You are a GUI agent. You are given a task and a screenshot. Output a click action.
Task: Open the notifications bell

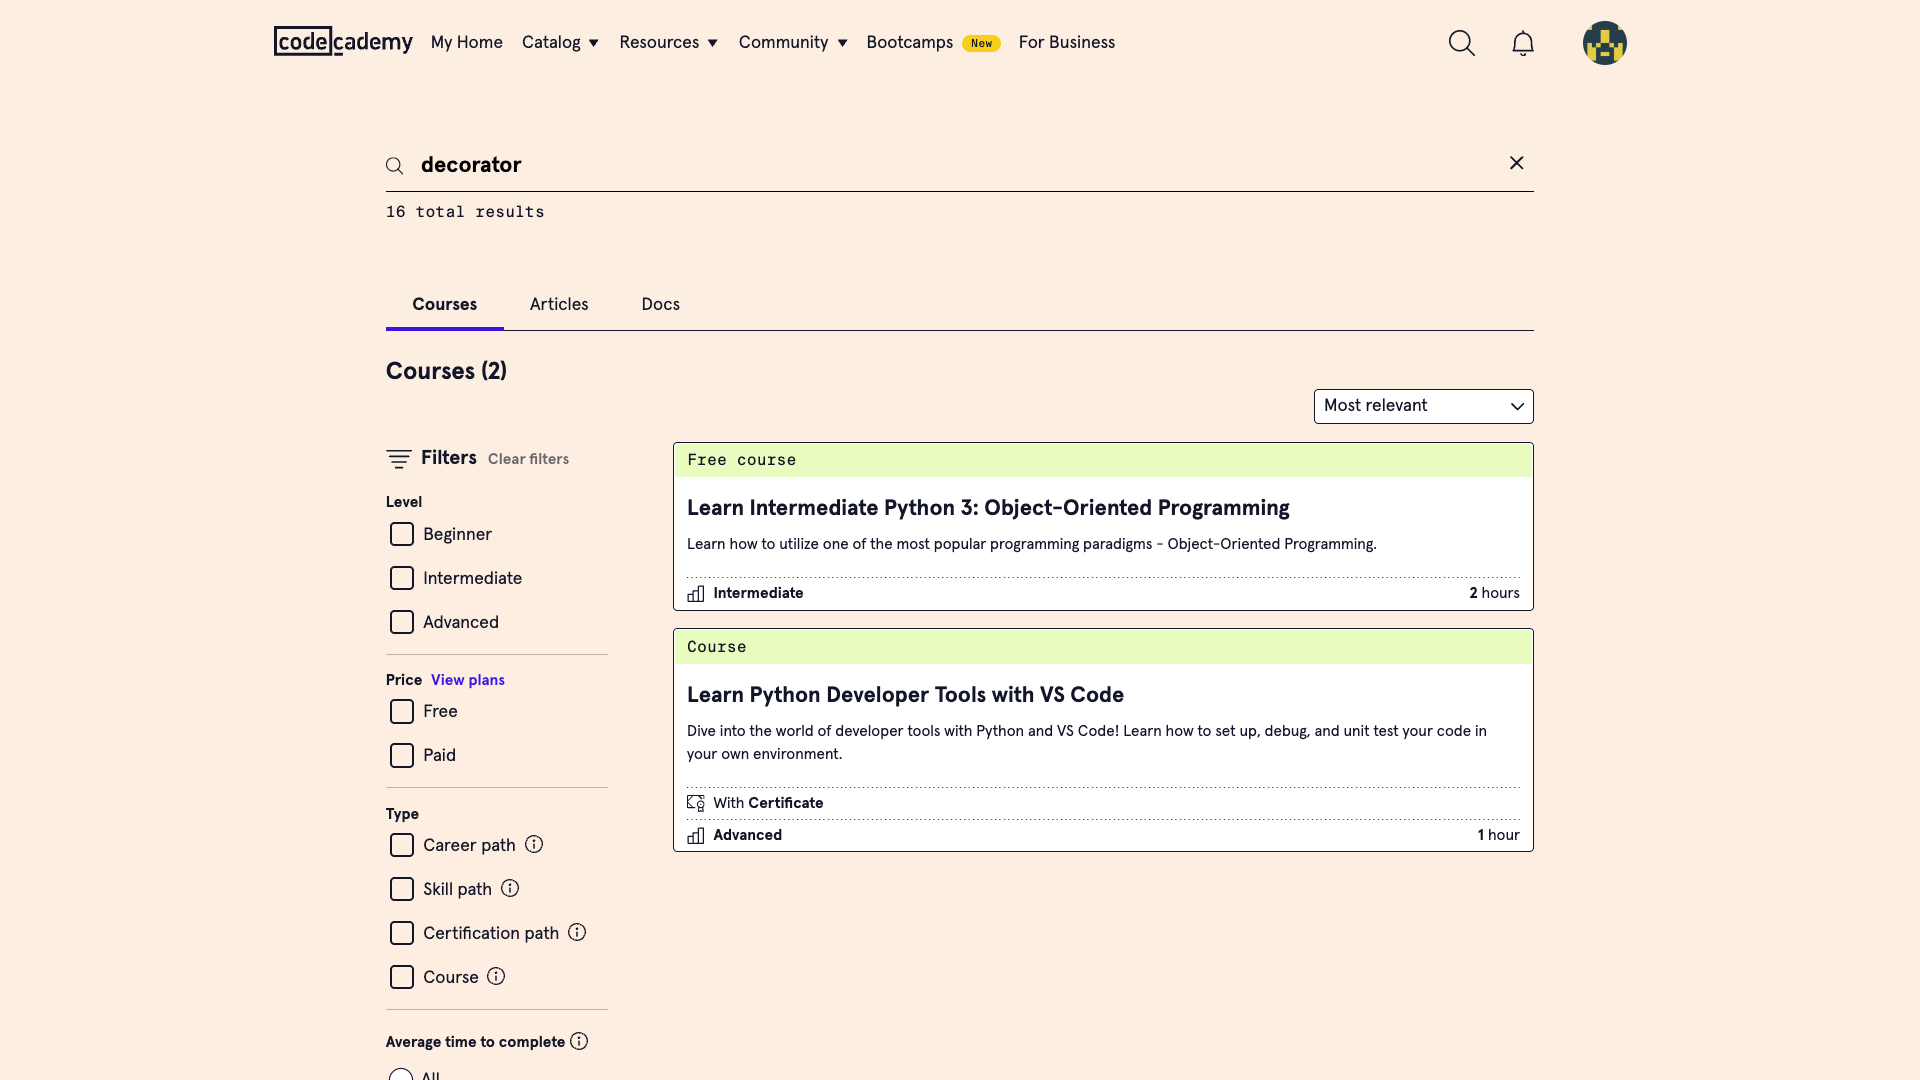tap(1522, 43)
